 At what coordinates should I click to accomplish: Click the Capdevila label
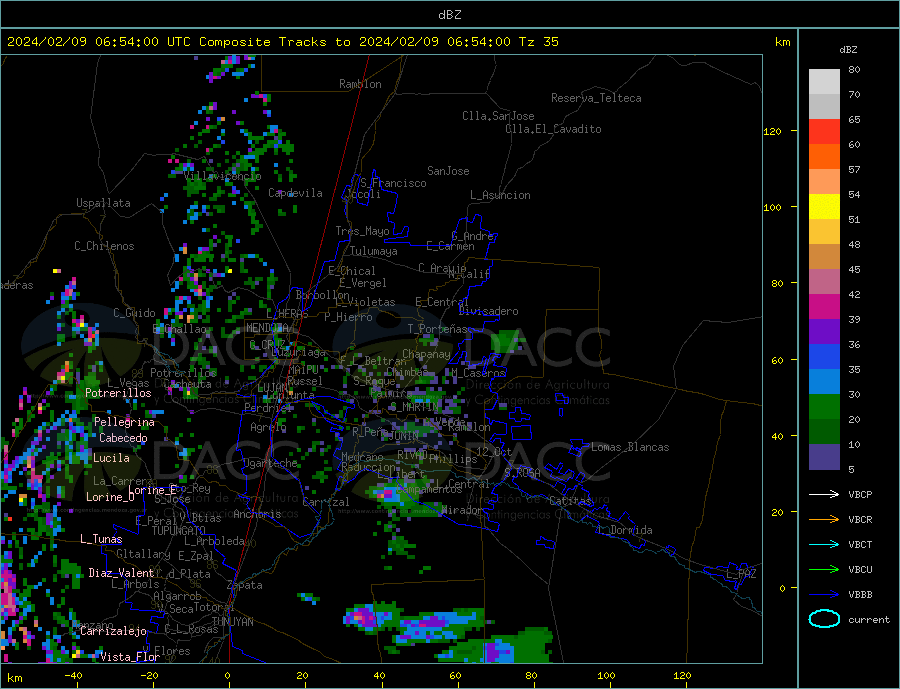[295, 193]
